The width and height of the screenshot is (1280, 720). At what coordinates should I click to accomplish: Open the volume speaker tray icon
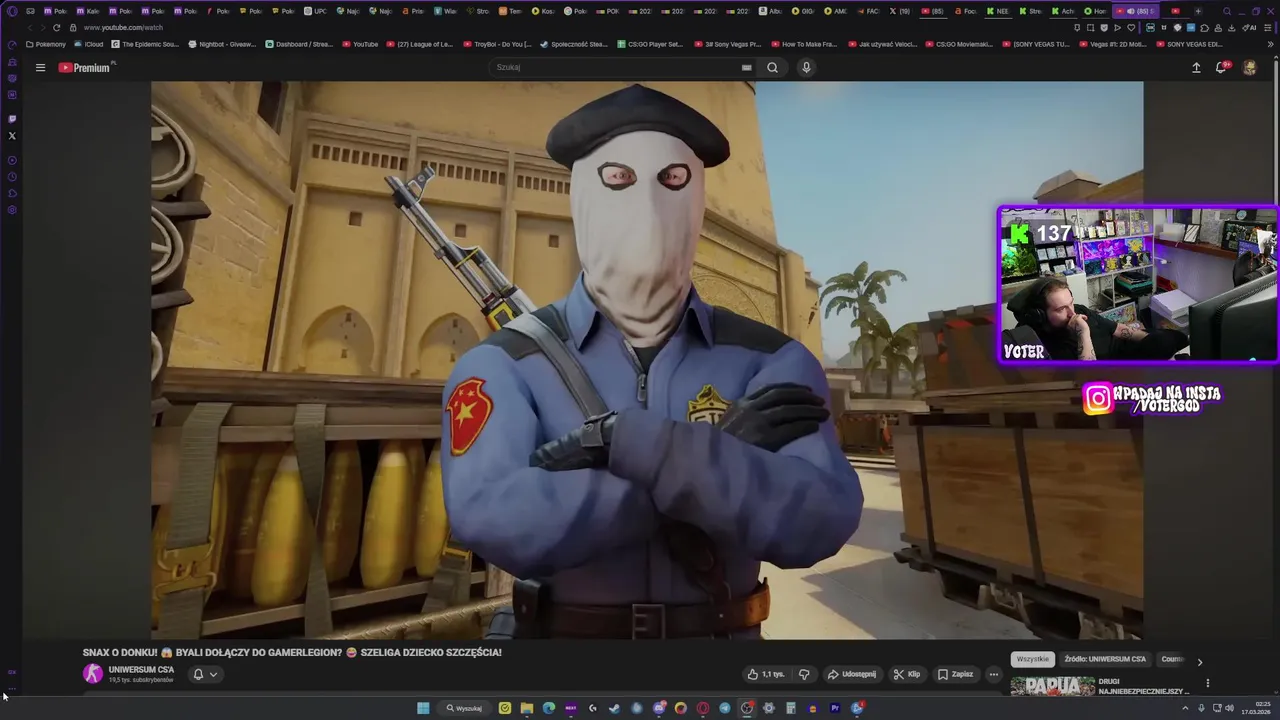pyautogui.click(x=1229, y=708)
